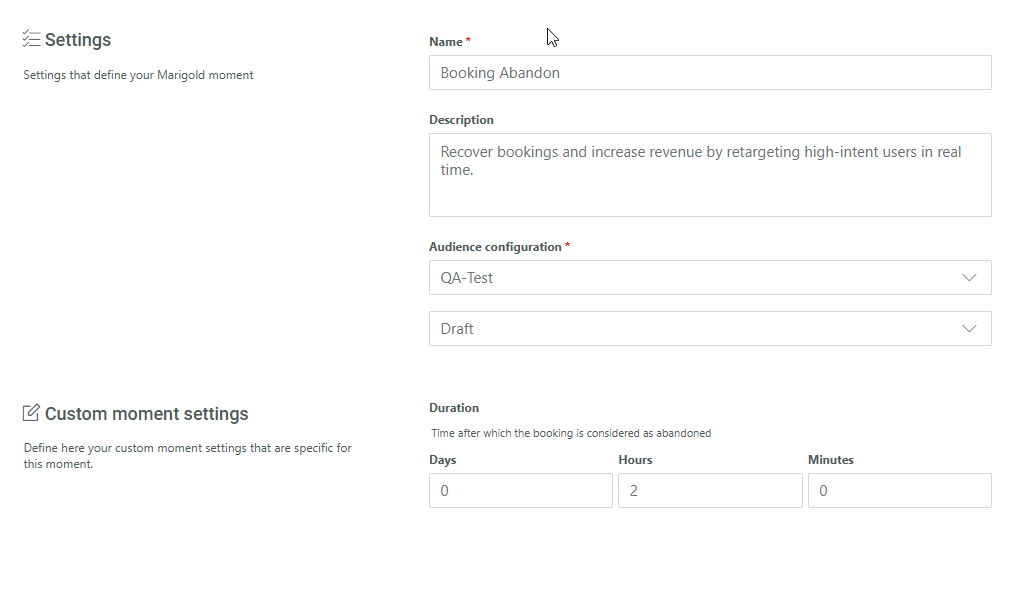Image resolution: width=1032 pixels, height=598 pixels.
Task: Click the chevron arrow on QA-Test dropdown
Action: pyautogui.click(x=968, y=278)
